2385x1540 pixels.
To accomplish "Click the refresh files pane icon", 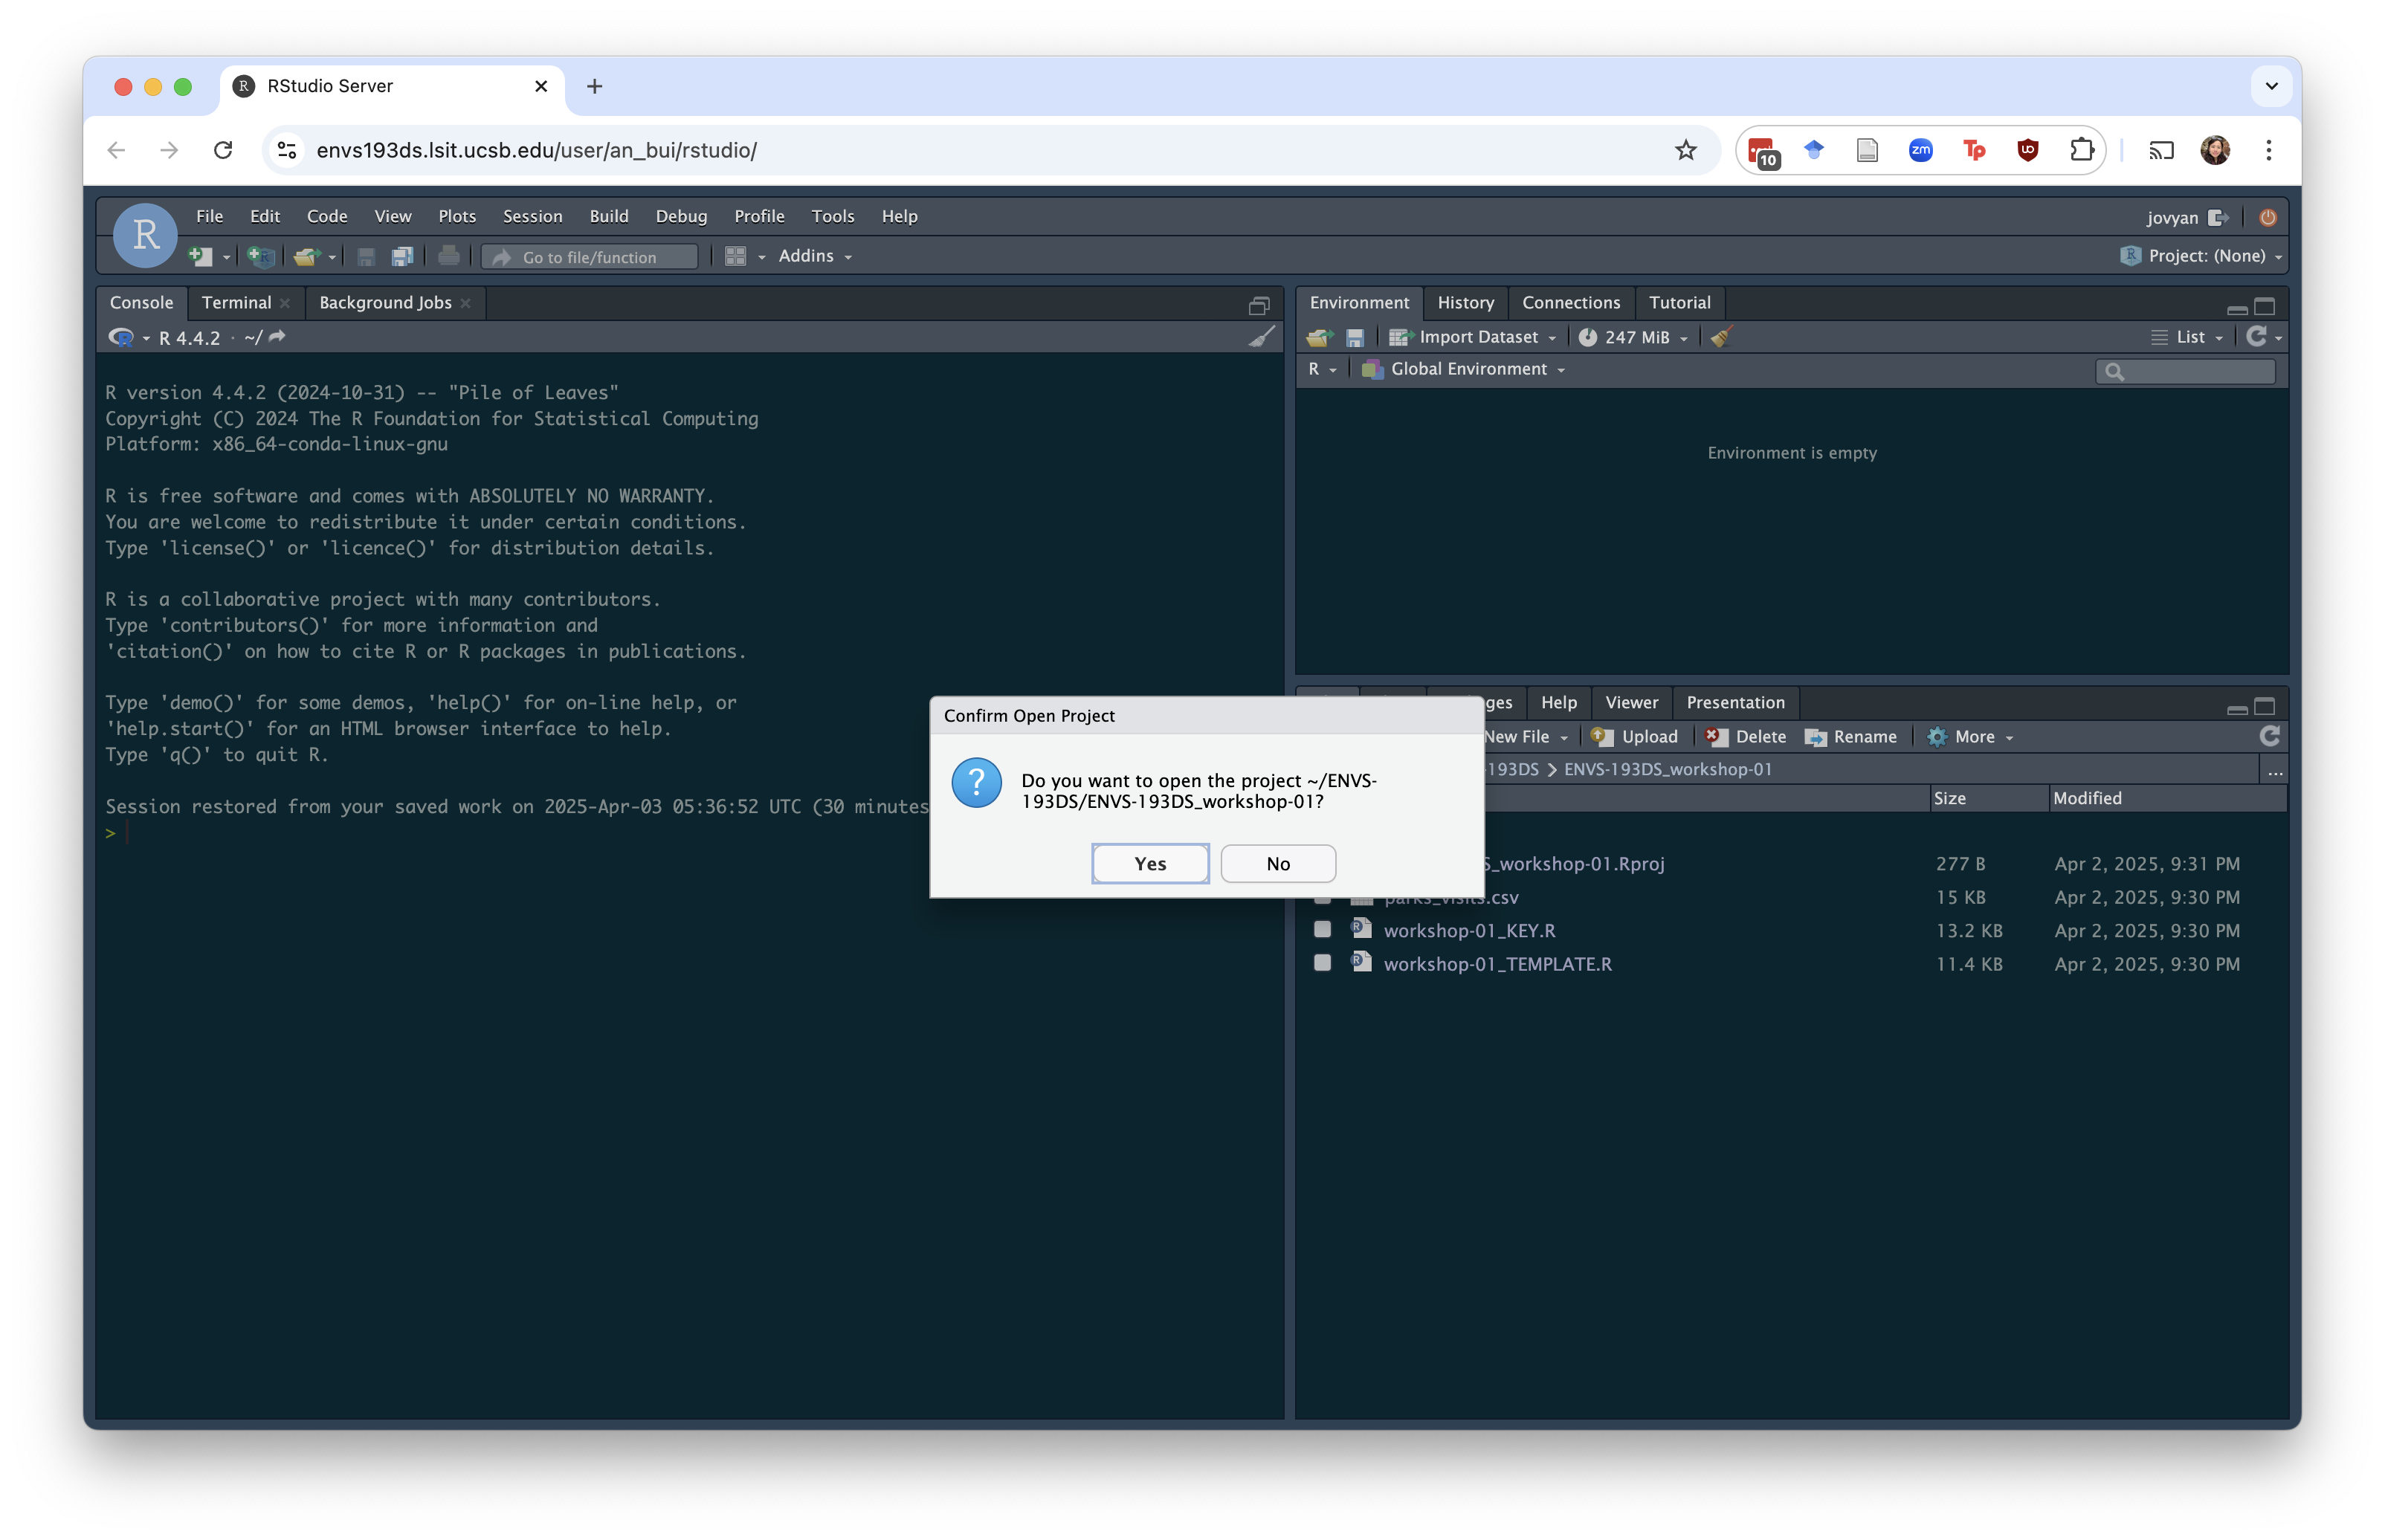I will tap(2269, 737).
